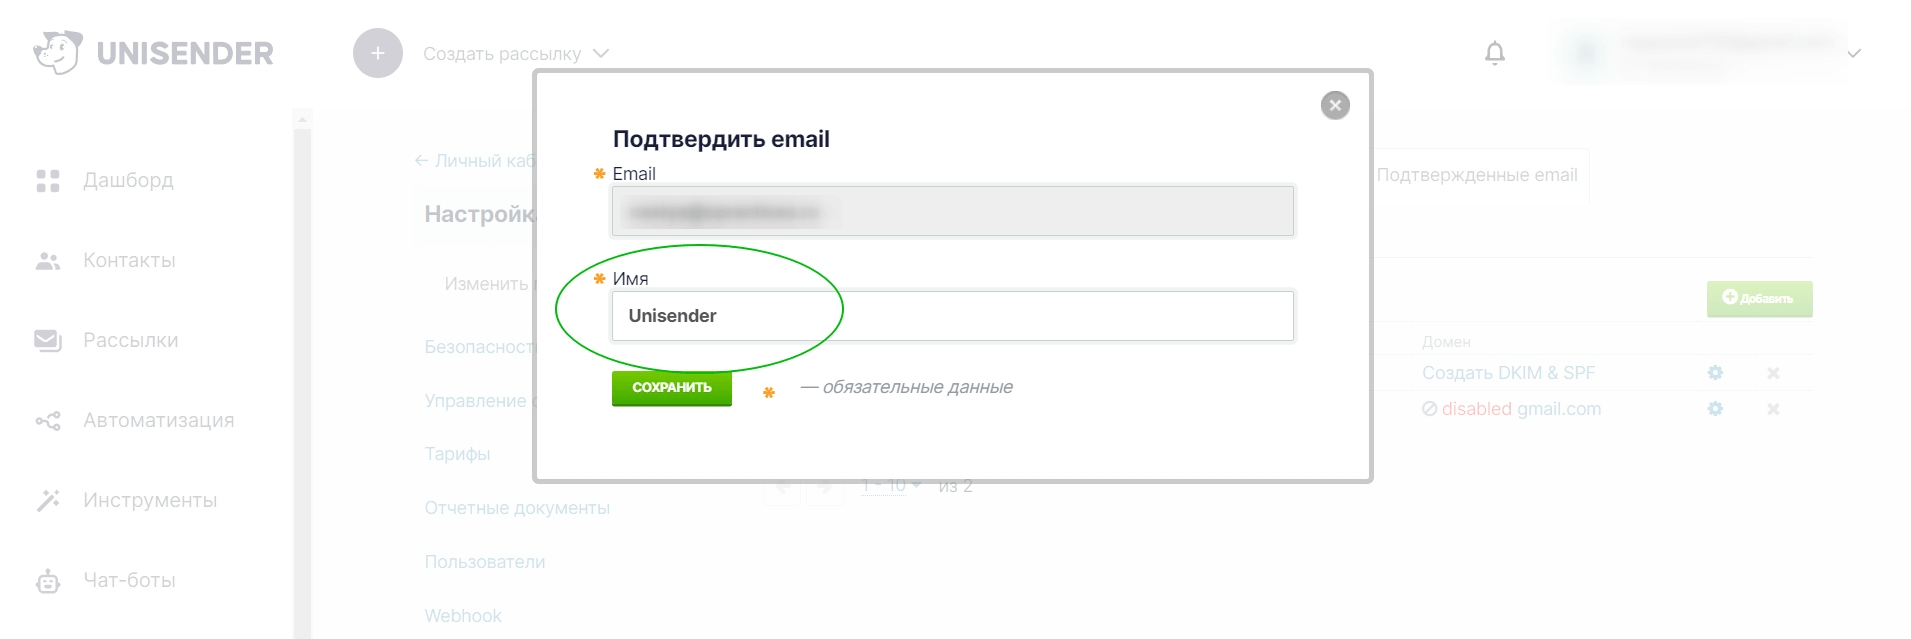This screenshot has height=639, width=1911.
Task: Open Чат-боты in the sidebar
Action: point(129,580)
